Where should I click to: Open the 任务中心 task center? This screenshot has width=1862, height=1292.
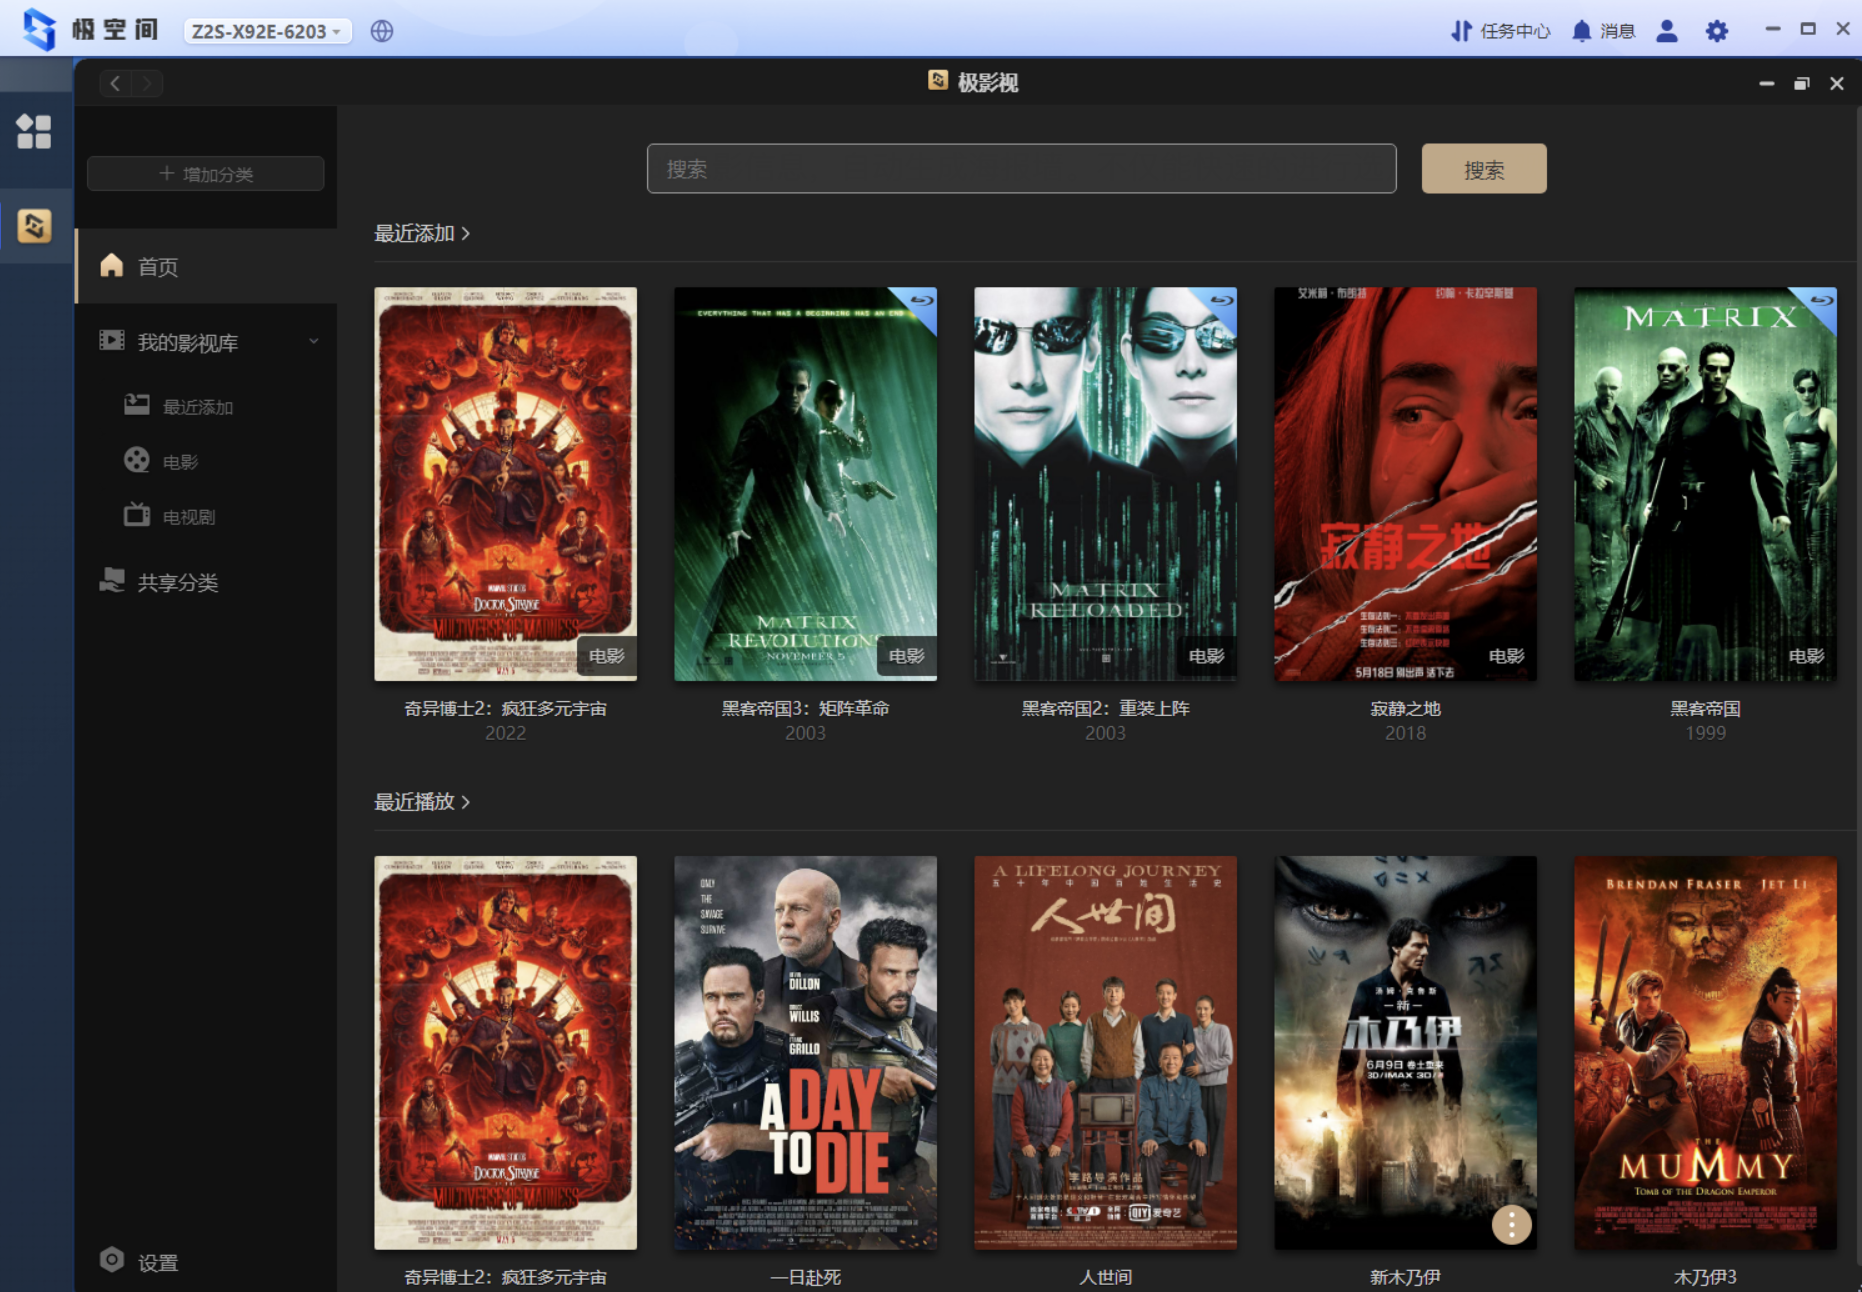pos(1500,31)
